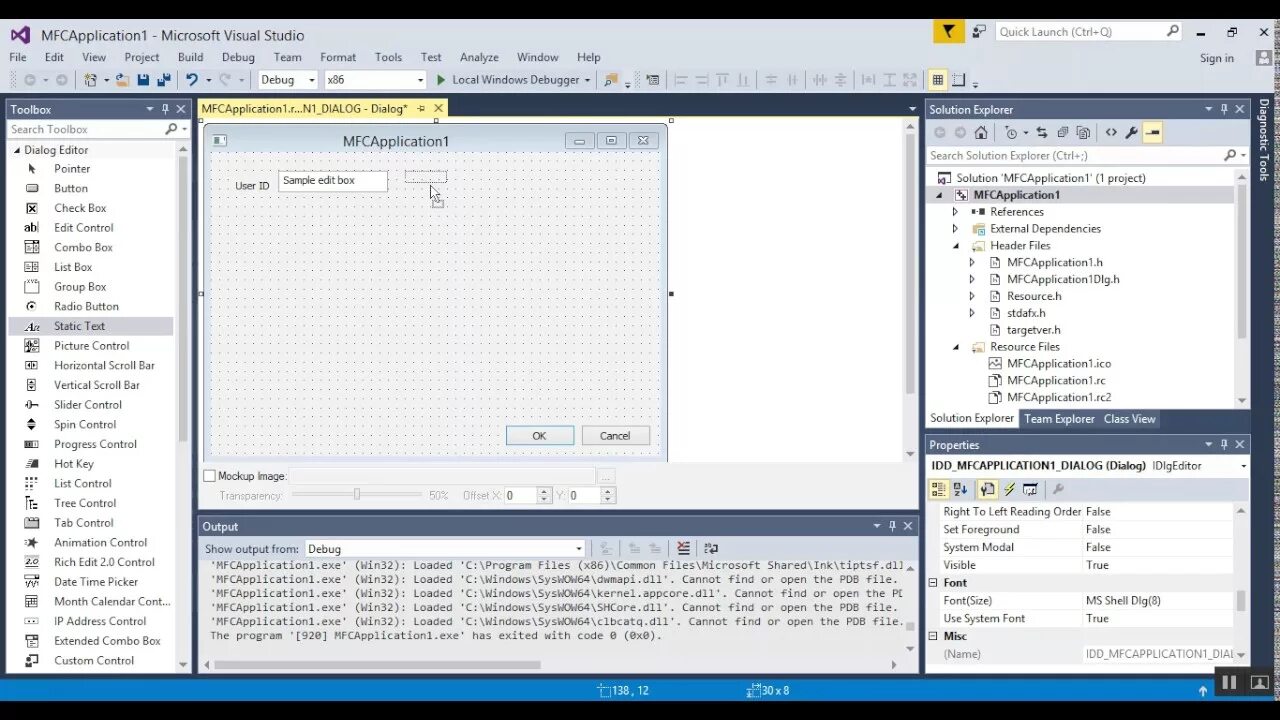The height and width of the screenshot is (720, 1280).
Task: Click Home icon in Solution Explorer
Action: click(981, 132)
